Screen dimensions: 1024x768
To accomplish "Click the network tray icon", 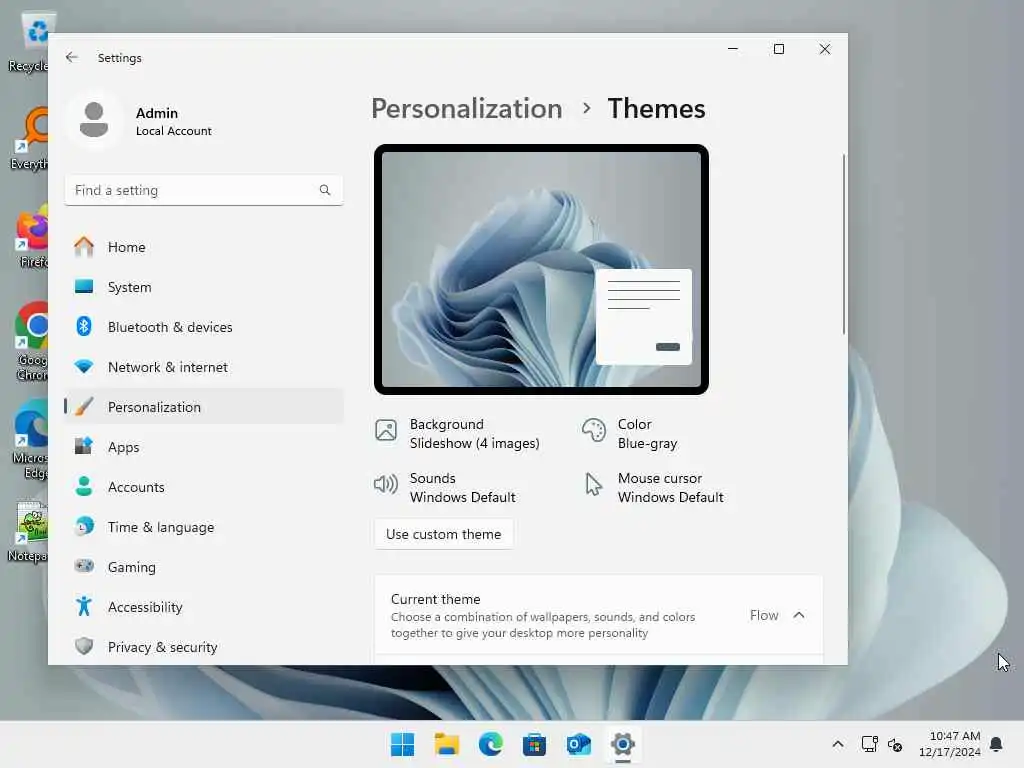I will click(x=869, y=744).
